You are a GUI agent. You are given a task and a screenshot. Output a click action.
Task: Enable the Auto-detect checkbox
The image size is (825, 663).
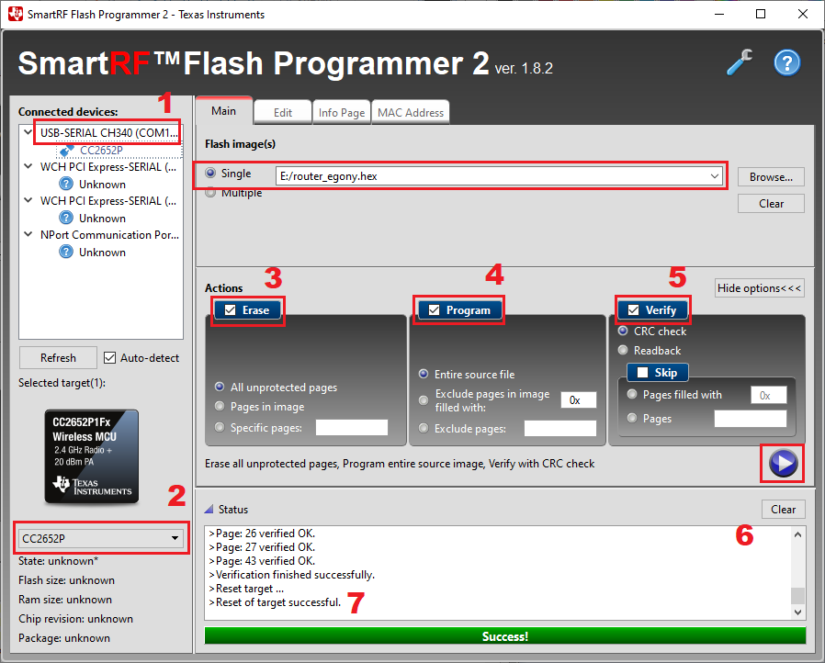pos(110,357)
